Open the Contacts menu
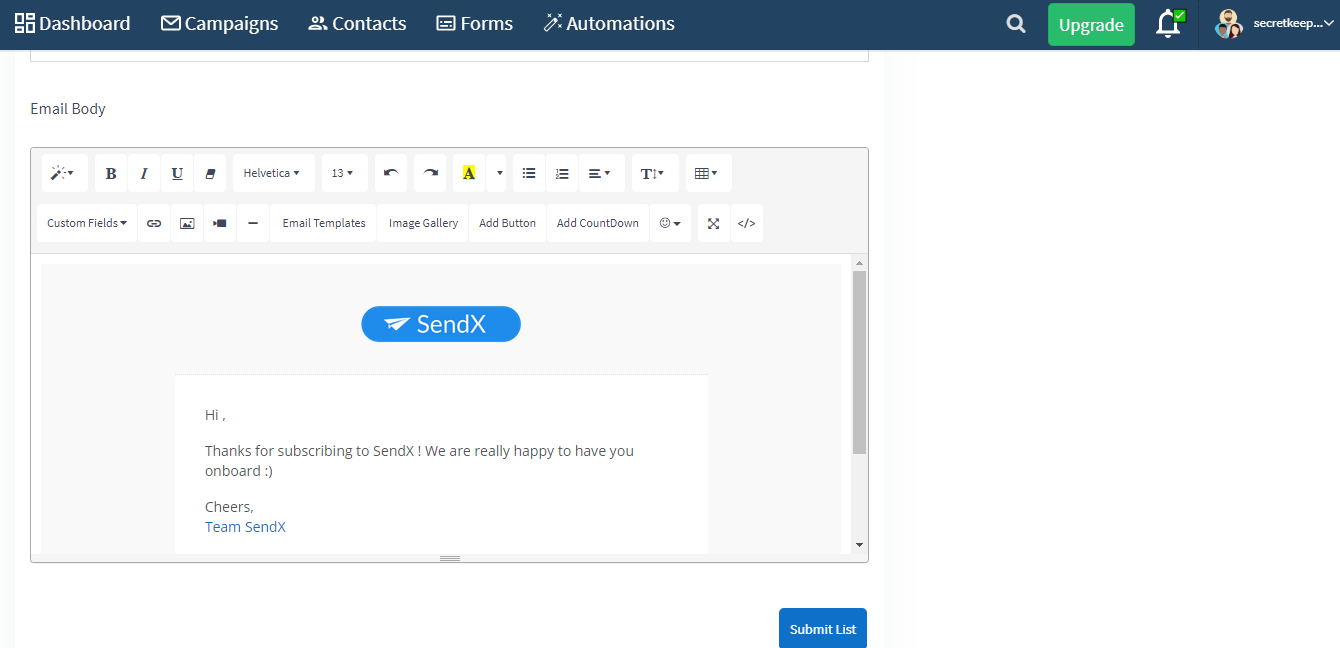The height and width of the screenshot is (648, 1340). pos(357,23)
